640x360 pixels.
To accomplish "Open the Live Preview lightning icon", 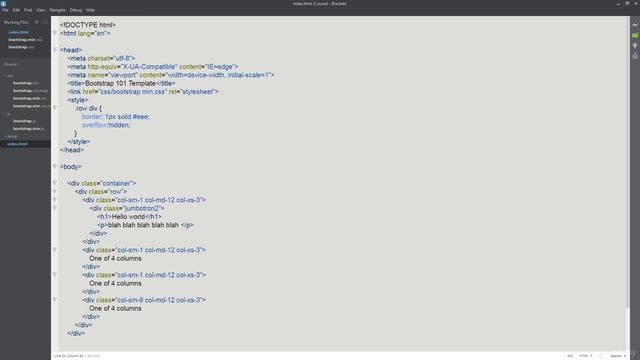I will (635, 25).
